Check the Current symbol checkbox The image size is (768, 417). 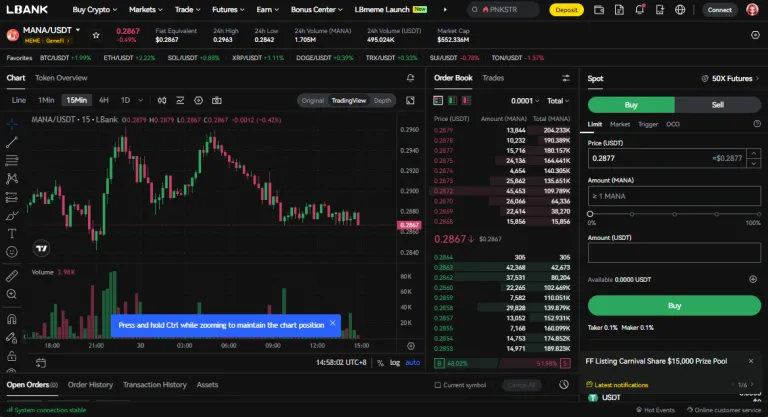[437, 385]
